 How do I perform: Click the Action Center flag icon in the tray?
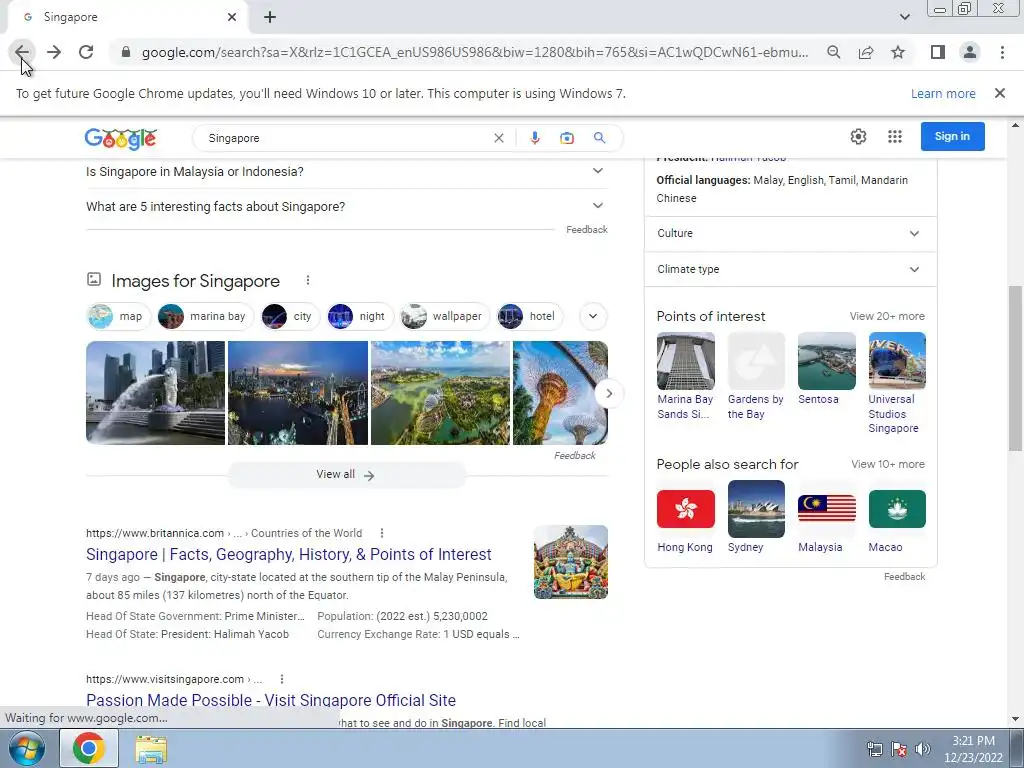(899, 749)
